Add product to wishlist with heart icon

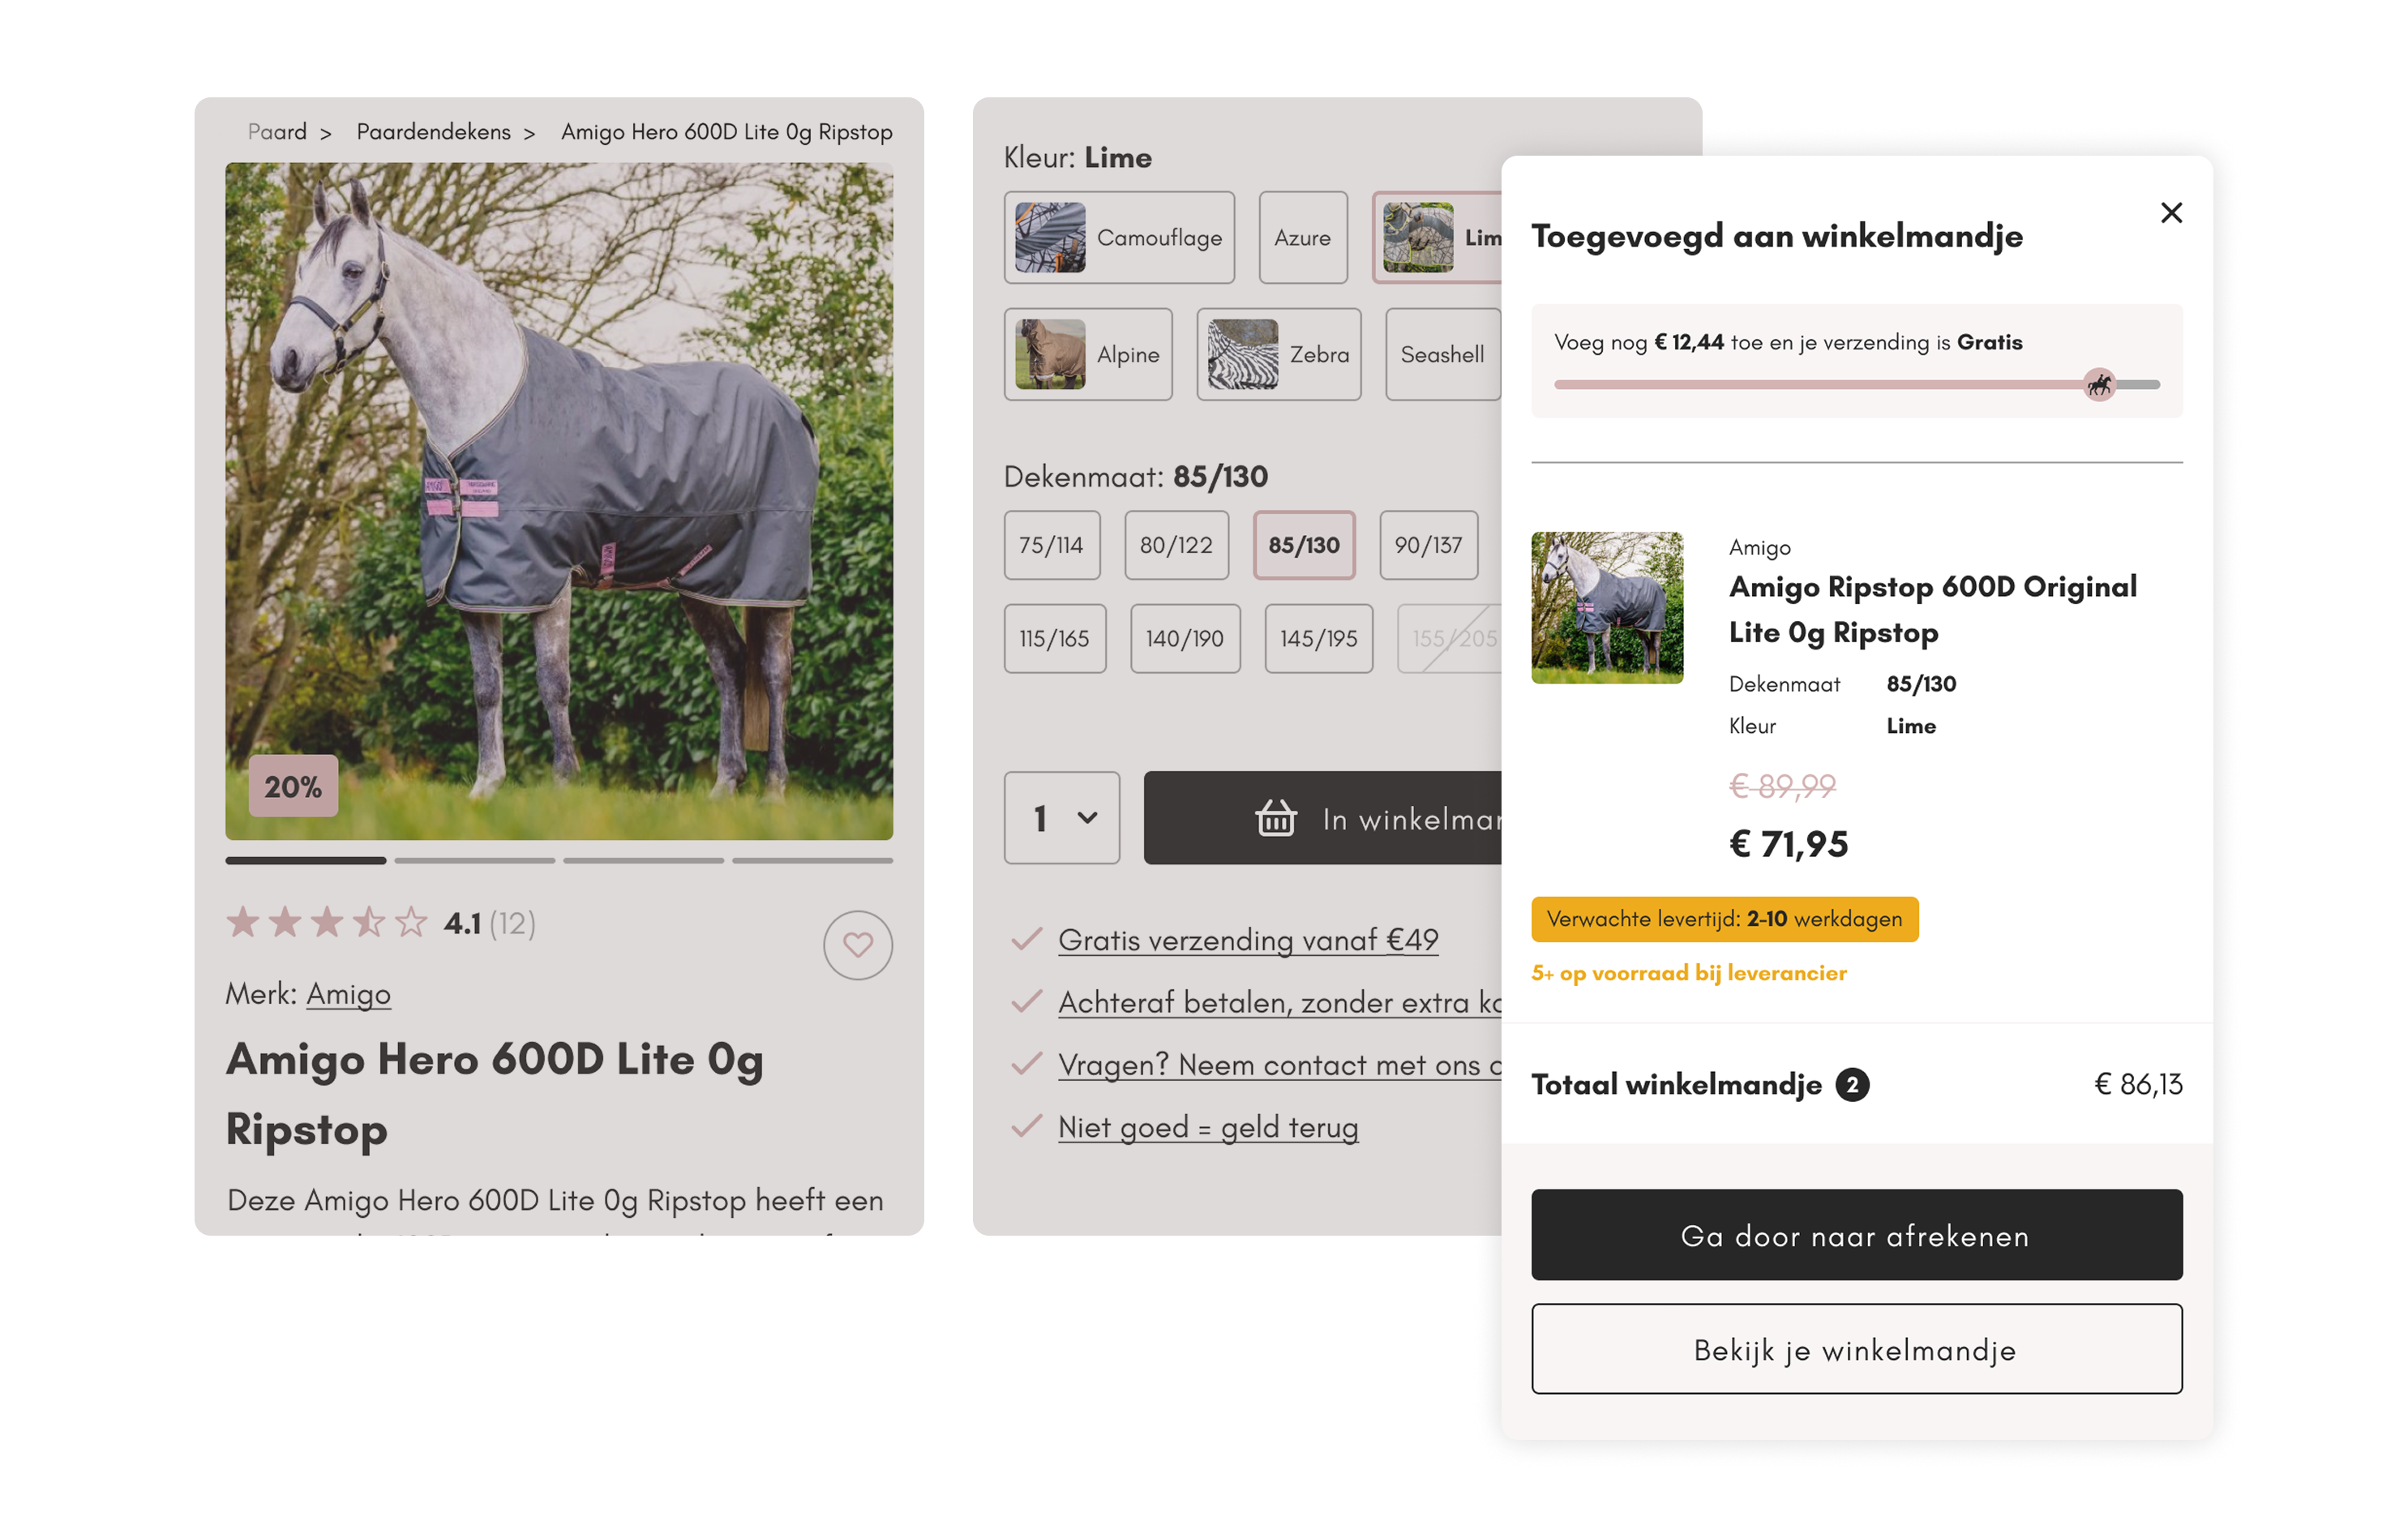pyautogui.click(x=858, y=945)
